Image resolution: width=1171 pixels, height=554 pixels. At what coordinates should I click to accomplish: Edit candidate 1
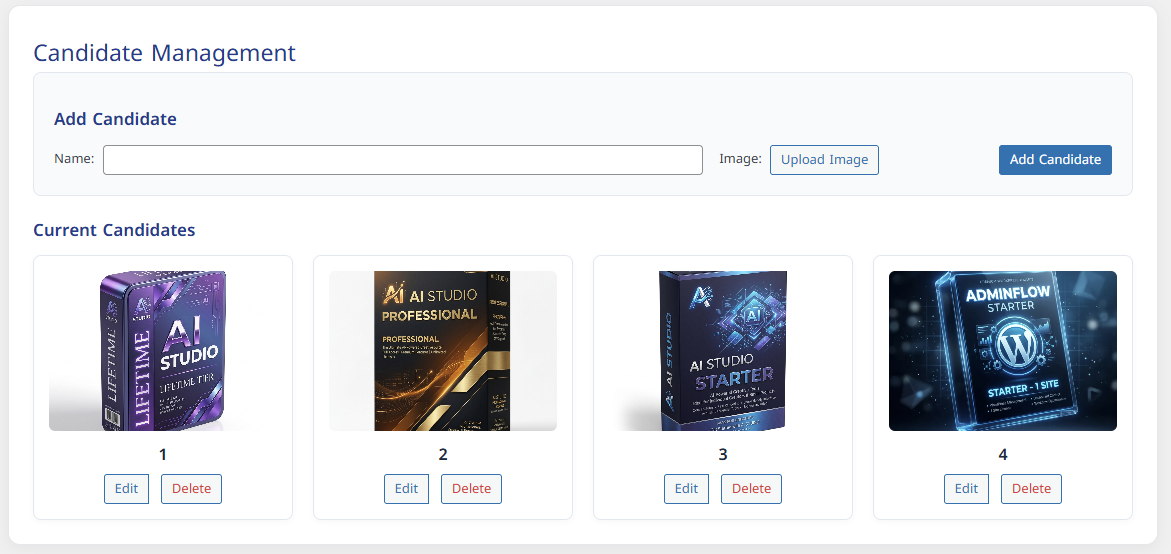pos(126,489)
